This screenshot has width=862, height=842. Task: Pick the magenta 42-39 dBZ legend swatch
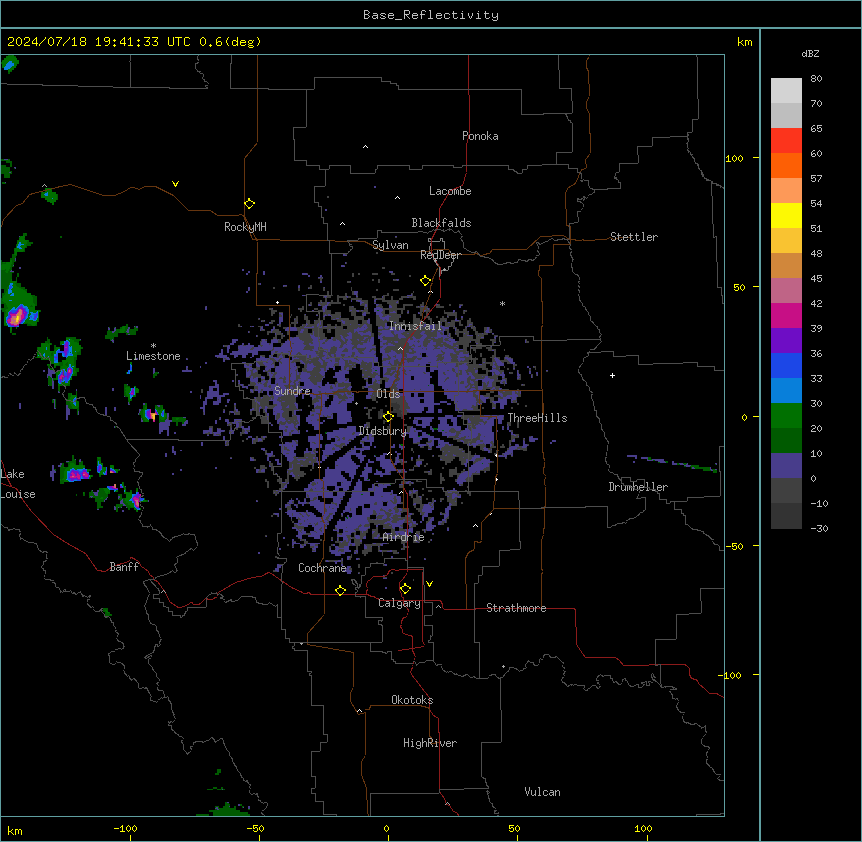click(x=786, y=315)
